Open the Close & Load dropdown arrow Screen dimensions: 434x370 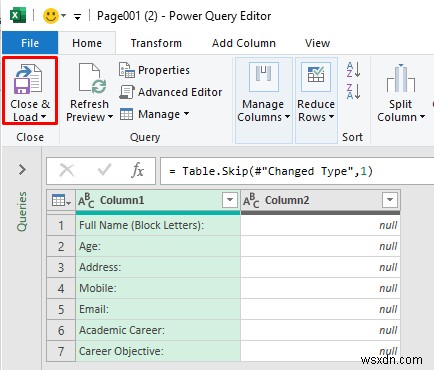[44, 117]
